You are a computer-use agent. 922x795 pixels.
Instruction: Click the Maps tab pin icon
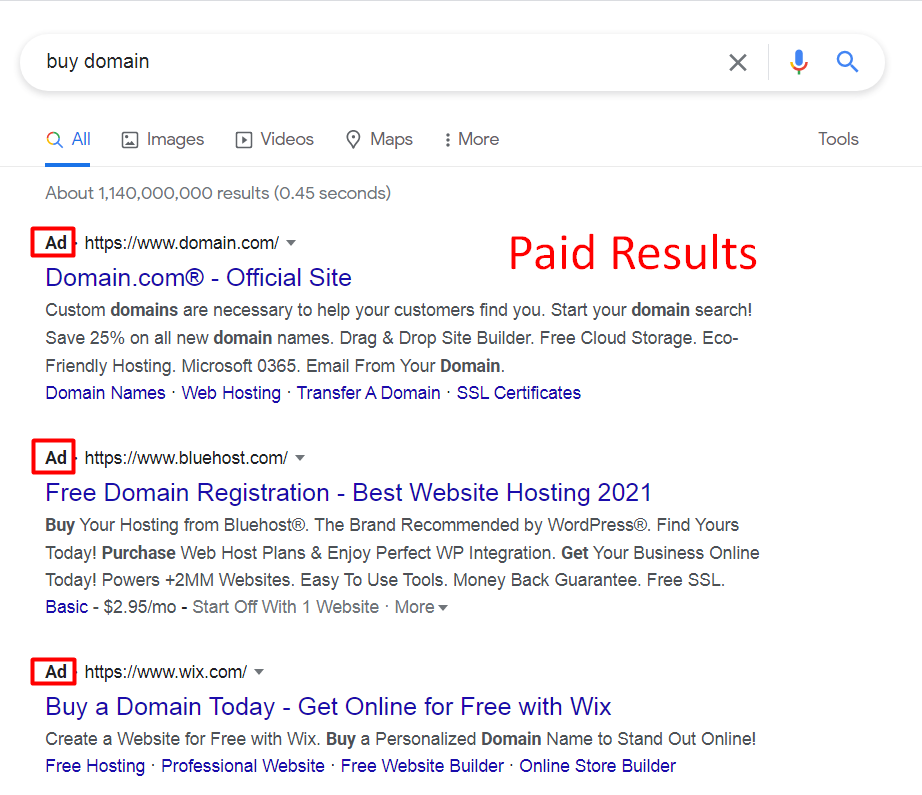tap(353, 140)
